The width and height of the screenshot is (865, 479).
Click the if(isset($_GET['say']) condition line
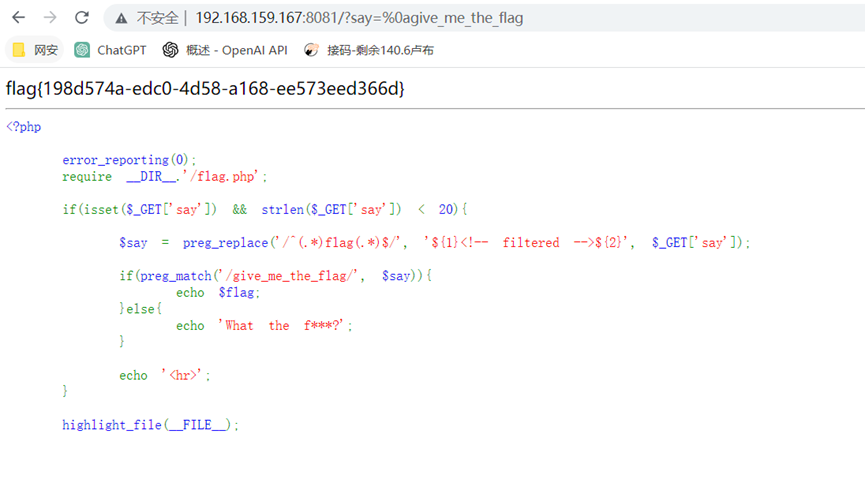[x=265, y=210]
